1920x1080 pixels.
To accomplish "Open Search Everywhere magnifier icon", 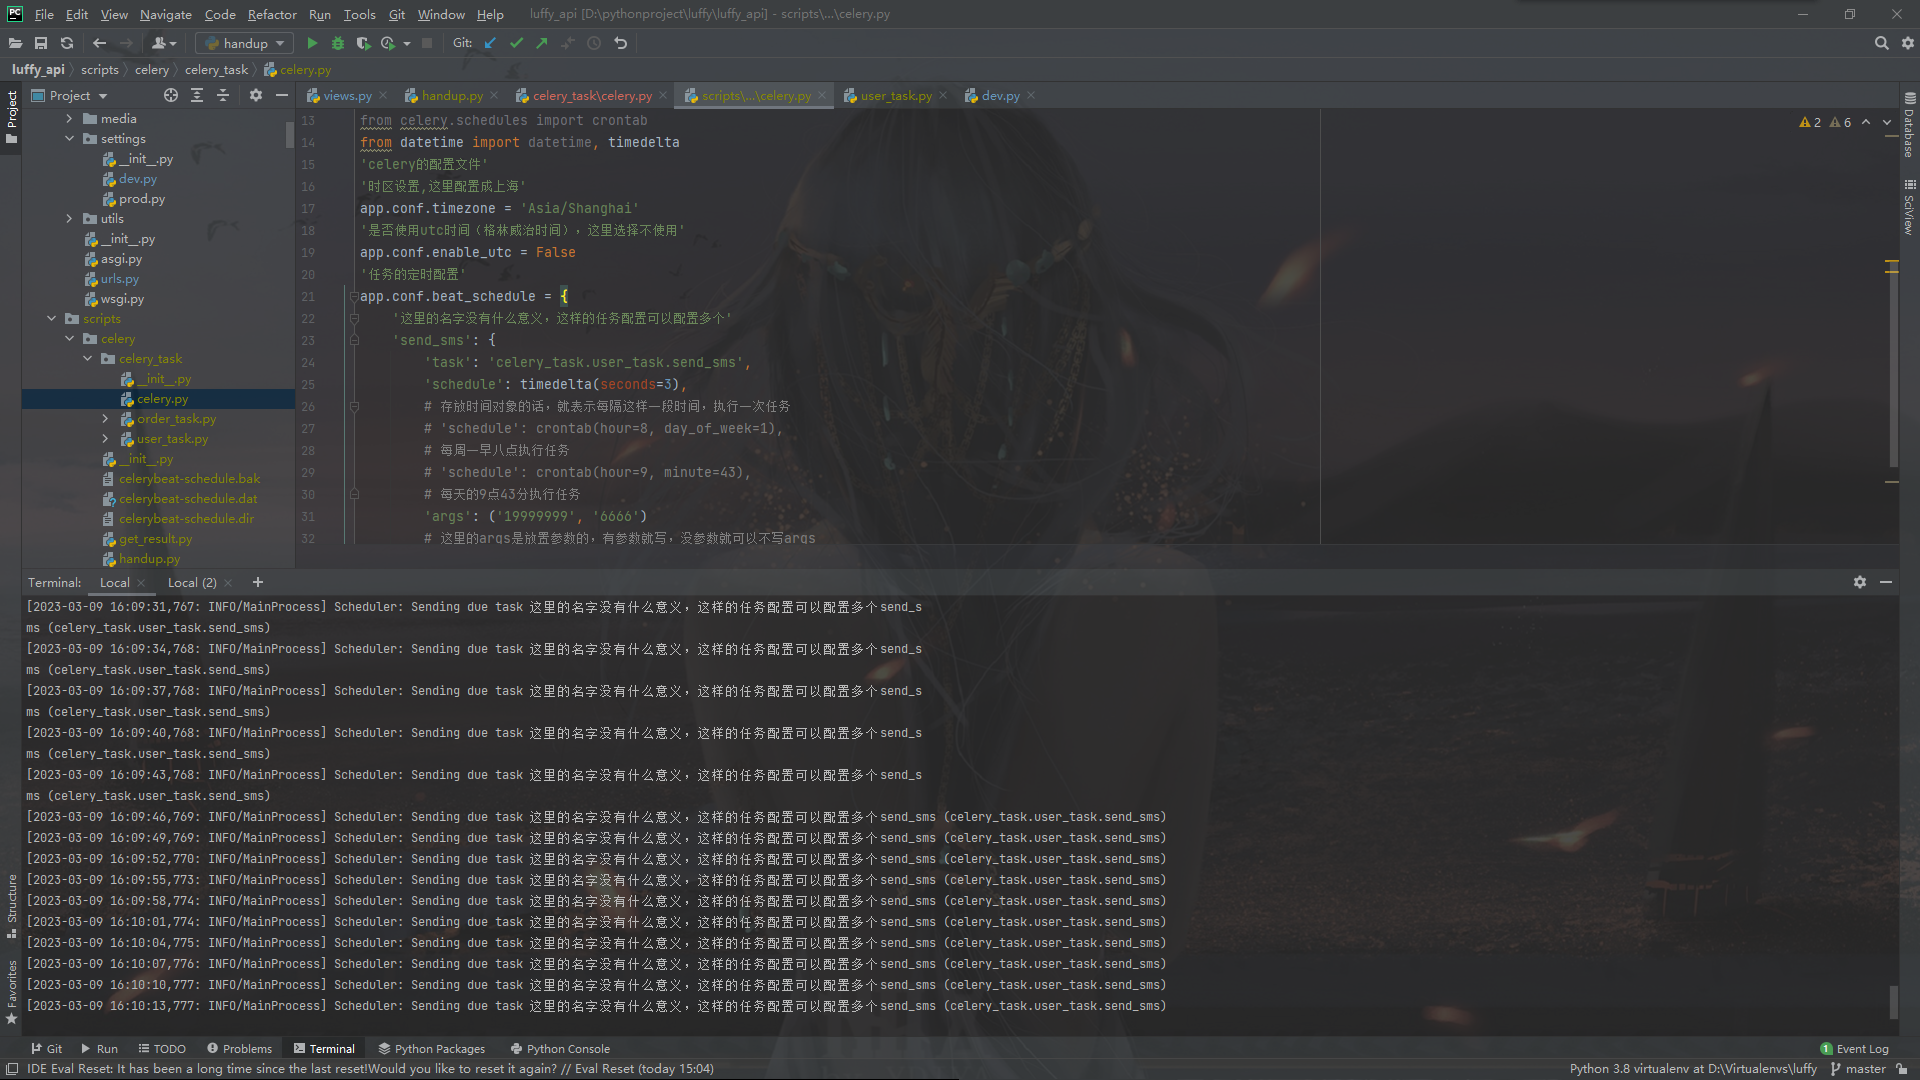I will 1881,43.
